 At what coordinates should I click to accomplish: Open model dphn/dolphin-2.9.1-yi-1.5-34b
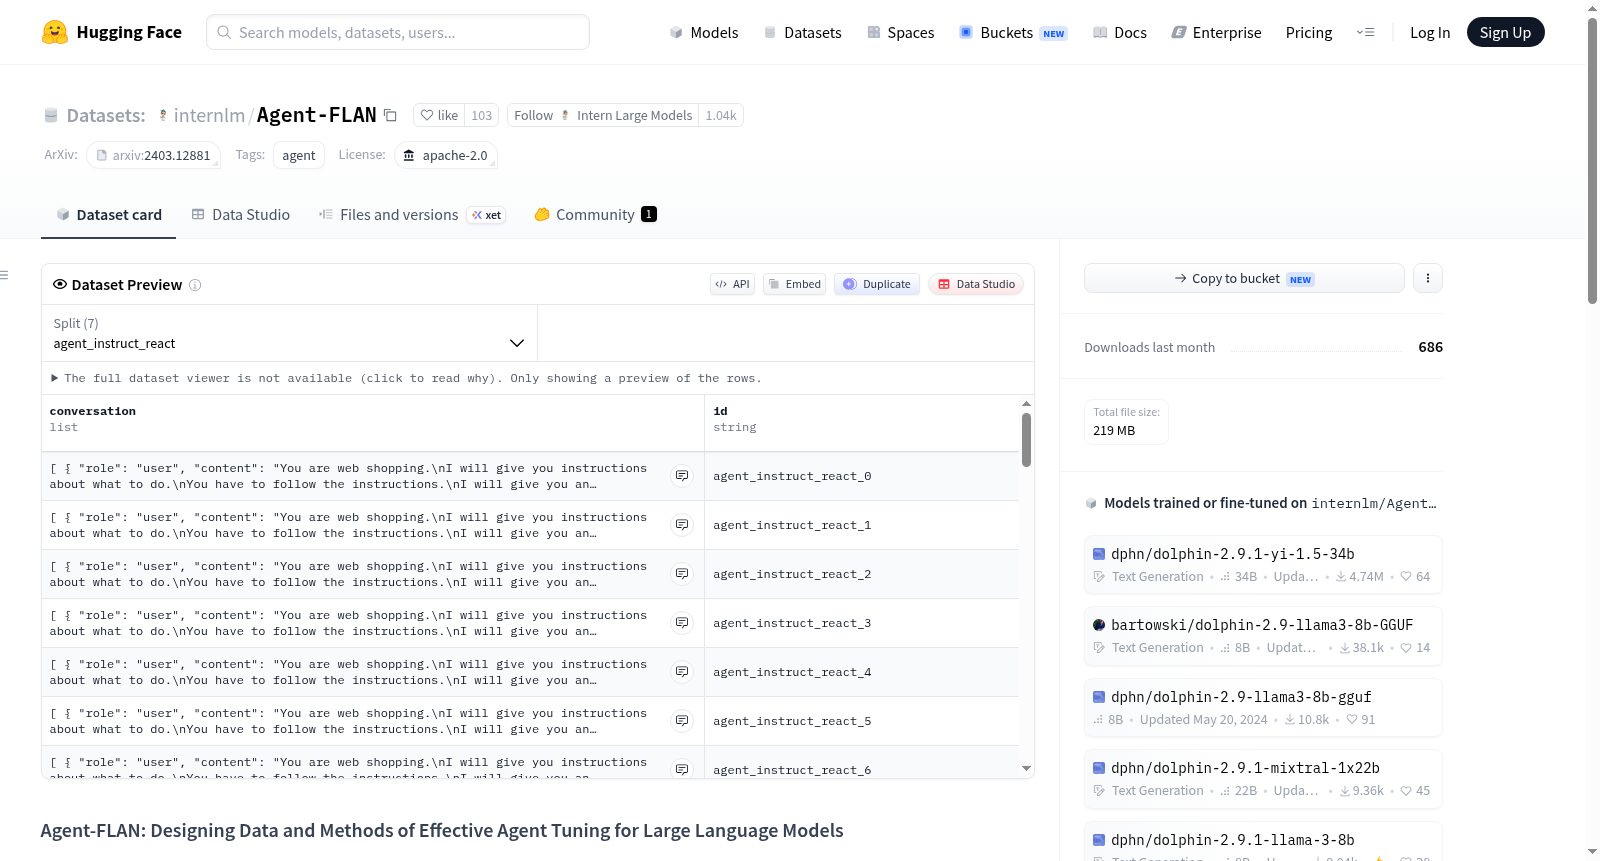click(x=1263, y=564)
